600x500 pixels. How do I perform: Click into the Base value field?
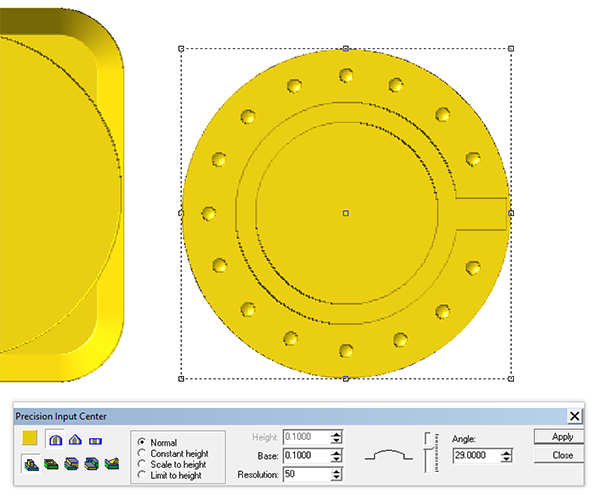pos(307,456)
